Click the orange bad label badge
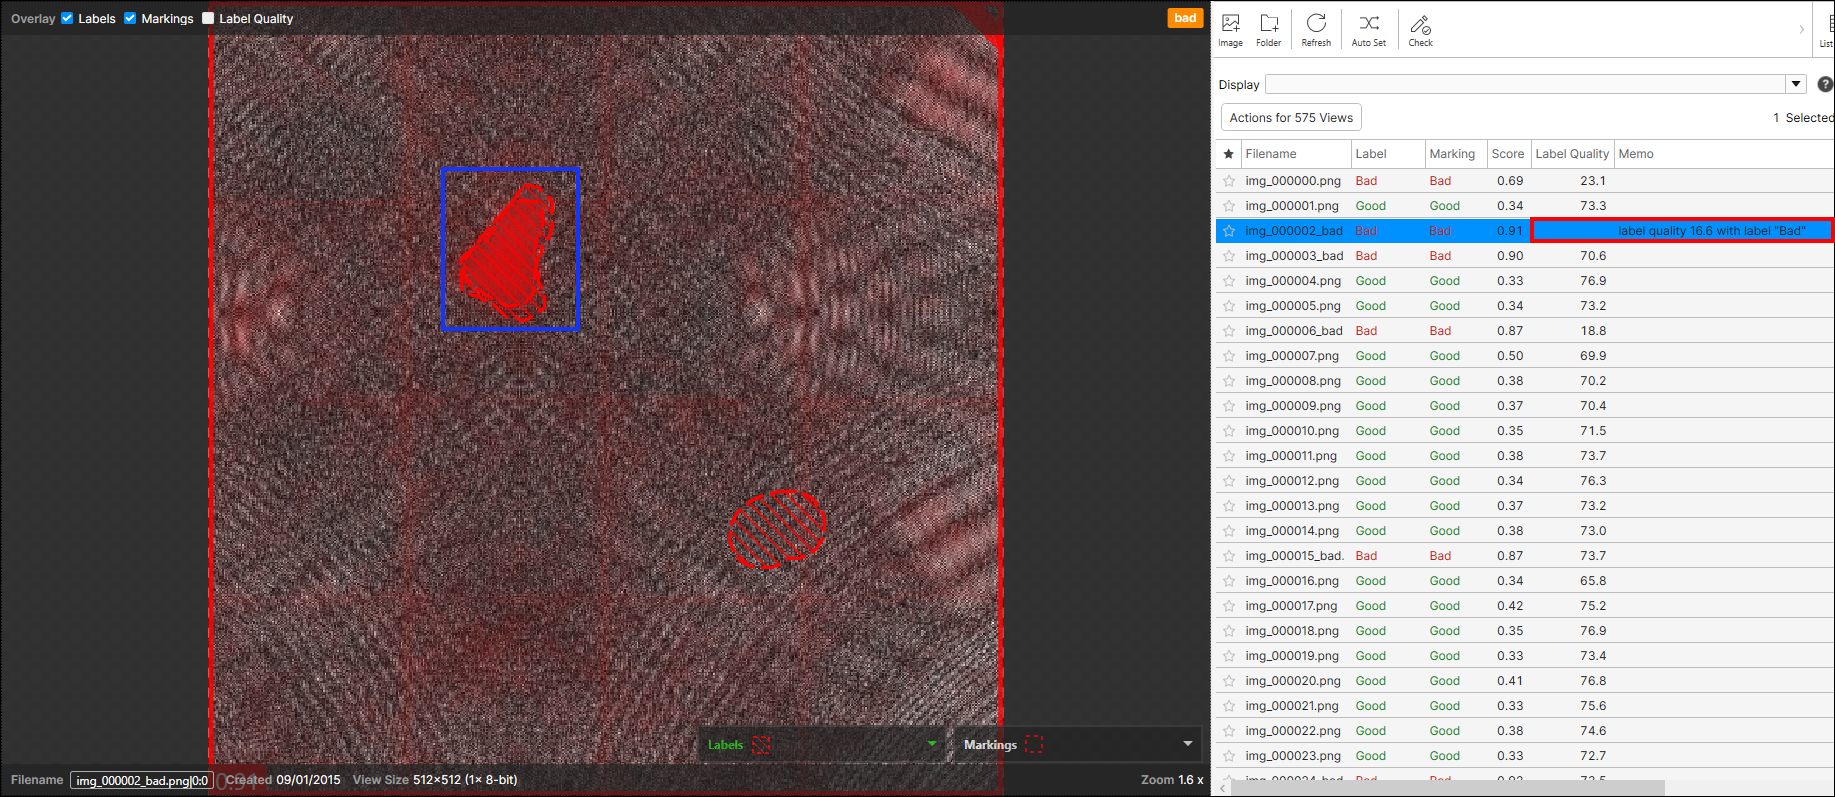Viewport: 1835px width, 797px height. point(1185,18)
